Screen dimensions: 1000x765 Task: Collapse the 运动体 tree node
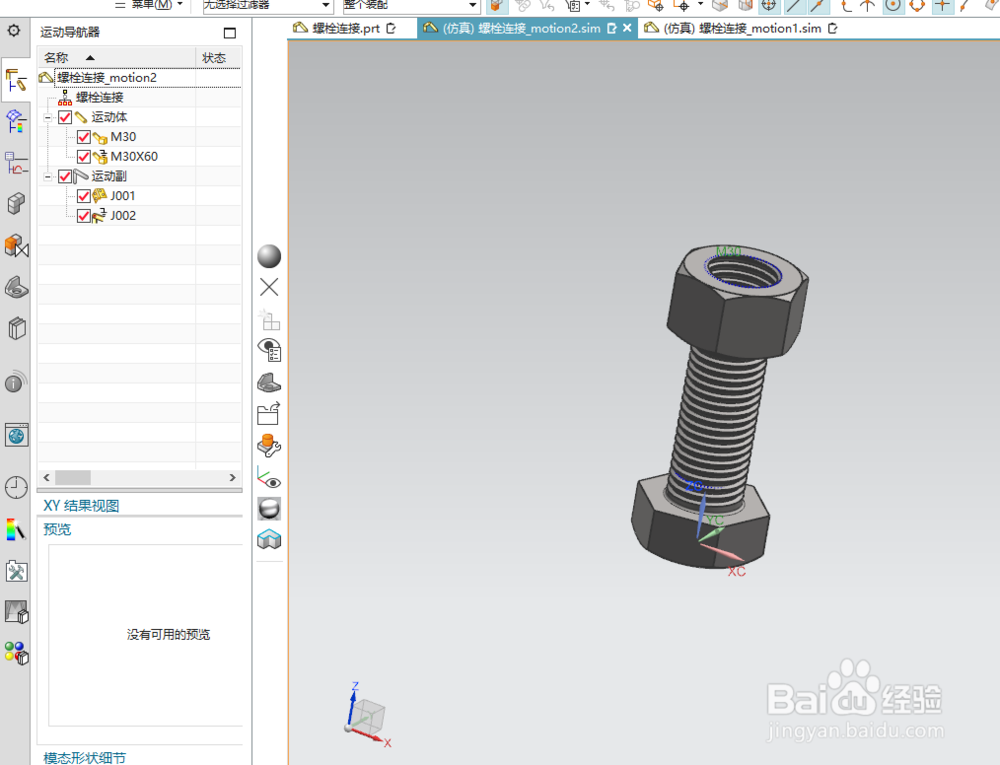tap(48, 117)
